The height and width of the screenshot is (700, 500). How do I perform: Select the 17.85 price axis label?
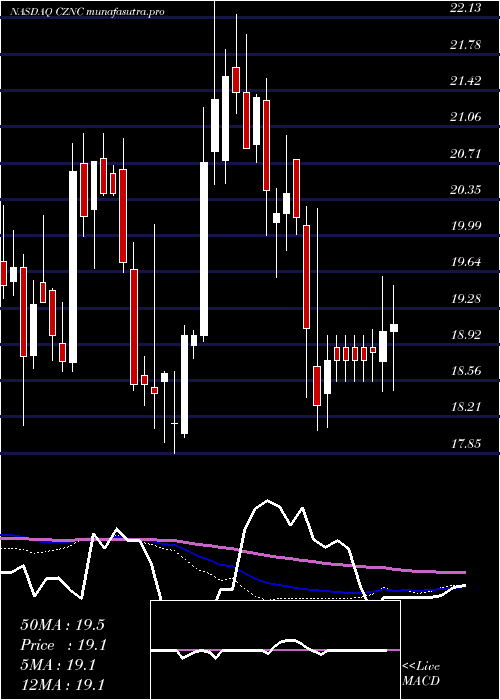point(466,444)
